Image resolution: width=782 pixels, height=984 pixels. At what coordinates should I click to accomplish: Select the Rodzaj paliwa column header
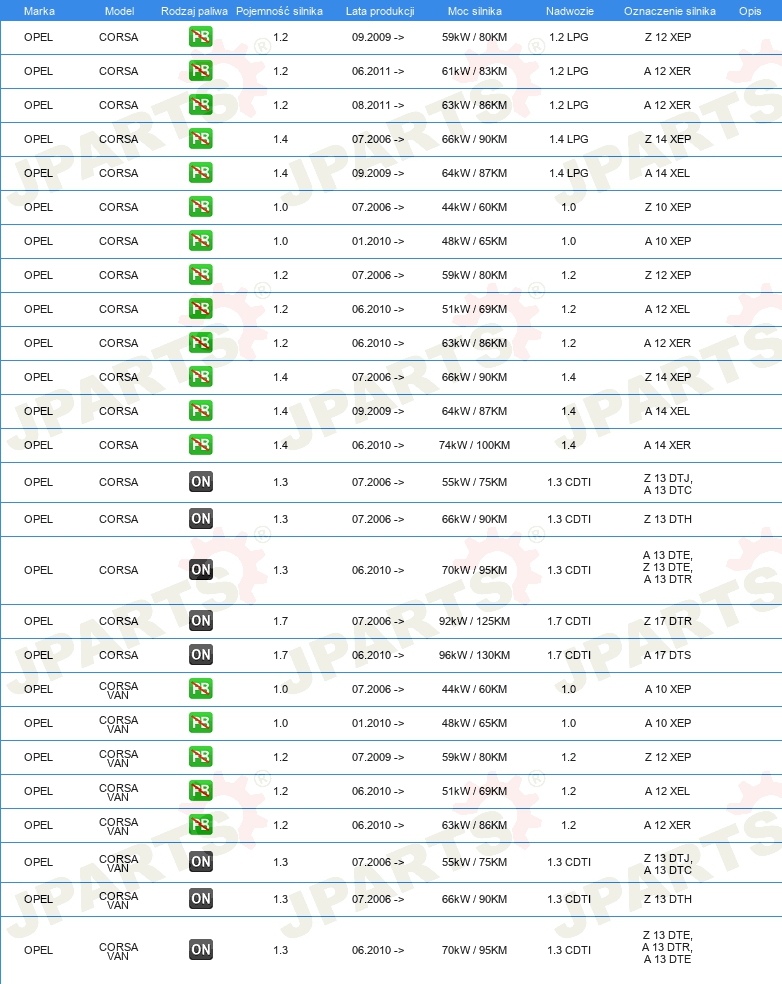194,11
